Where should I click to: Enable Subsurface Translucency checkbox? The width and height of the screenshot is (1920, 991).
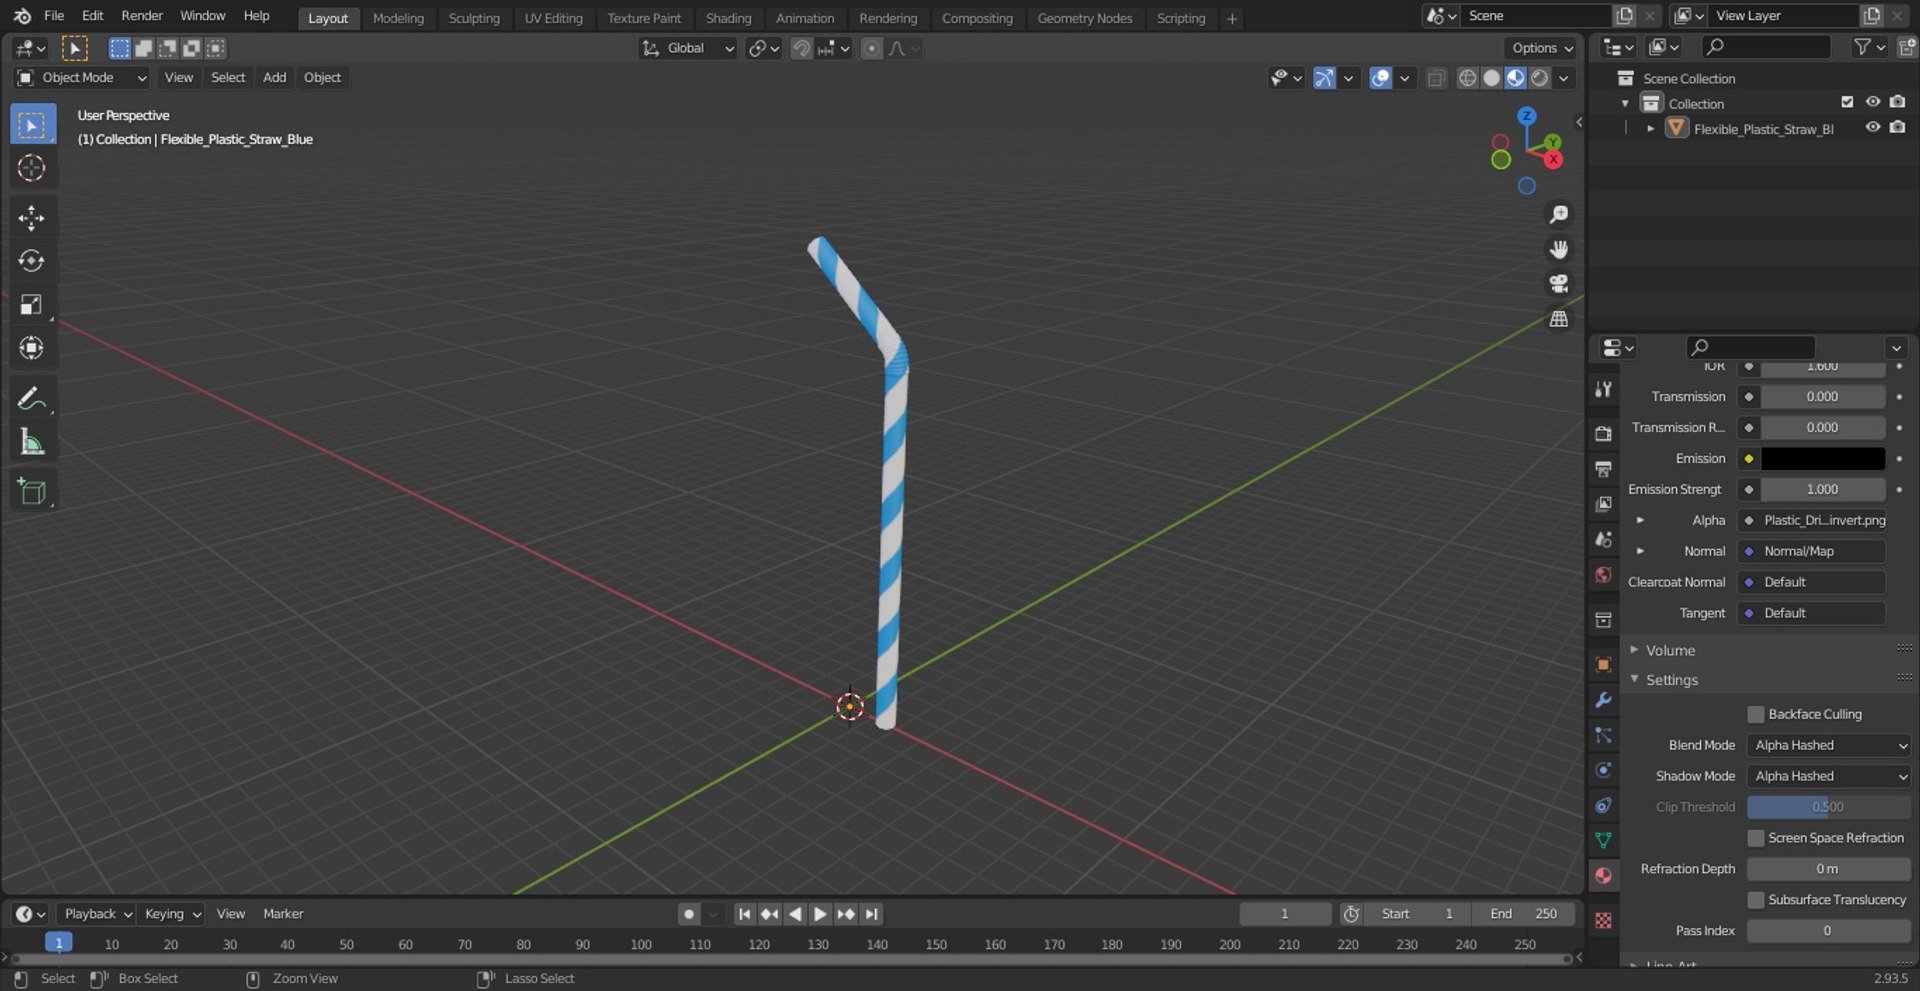(1755, 900)
